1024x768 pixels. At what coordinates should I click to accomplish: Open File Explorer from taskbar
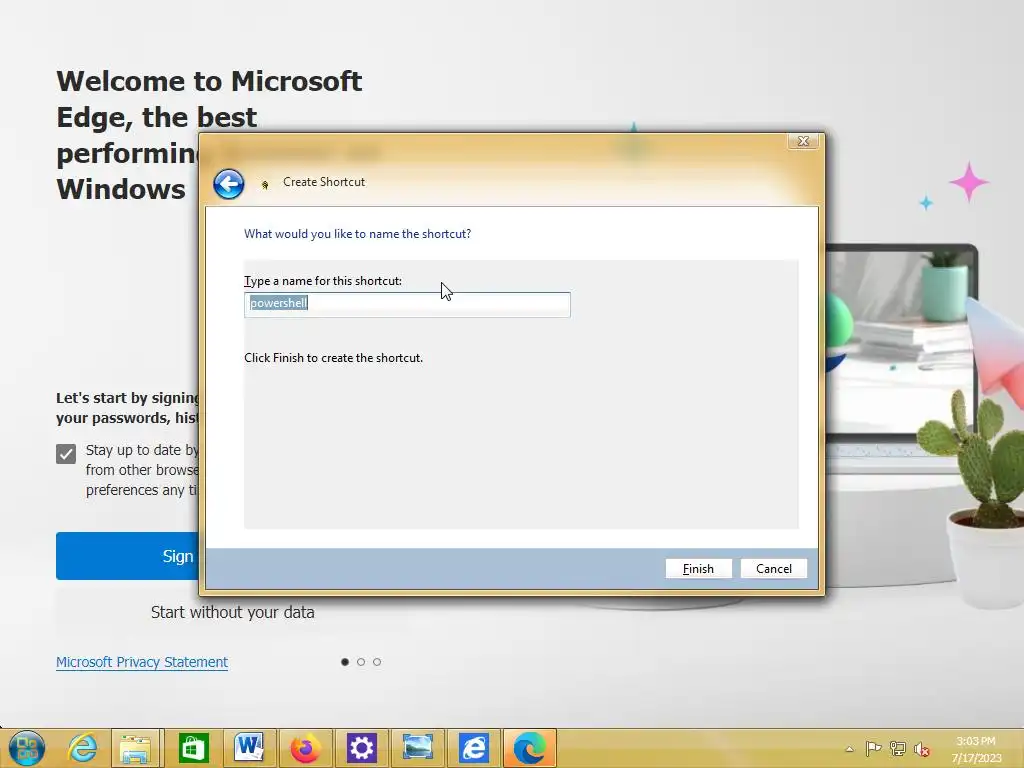(x=136, y=748)
